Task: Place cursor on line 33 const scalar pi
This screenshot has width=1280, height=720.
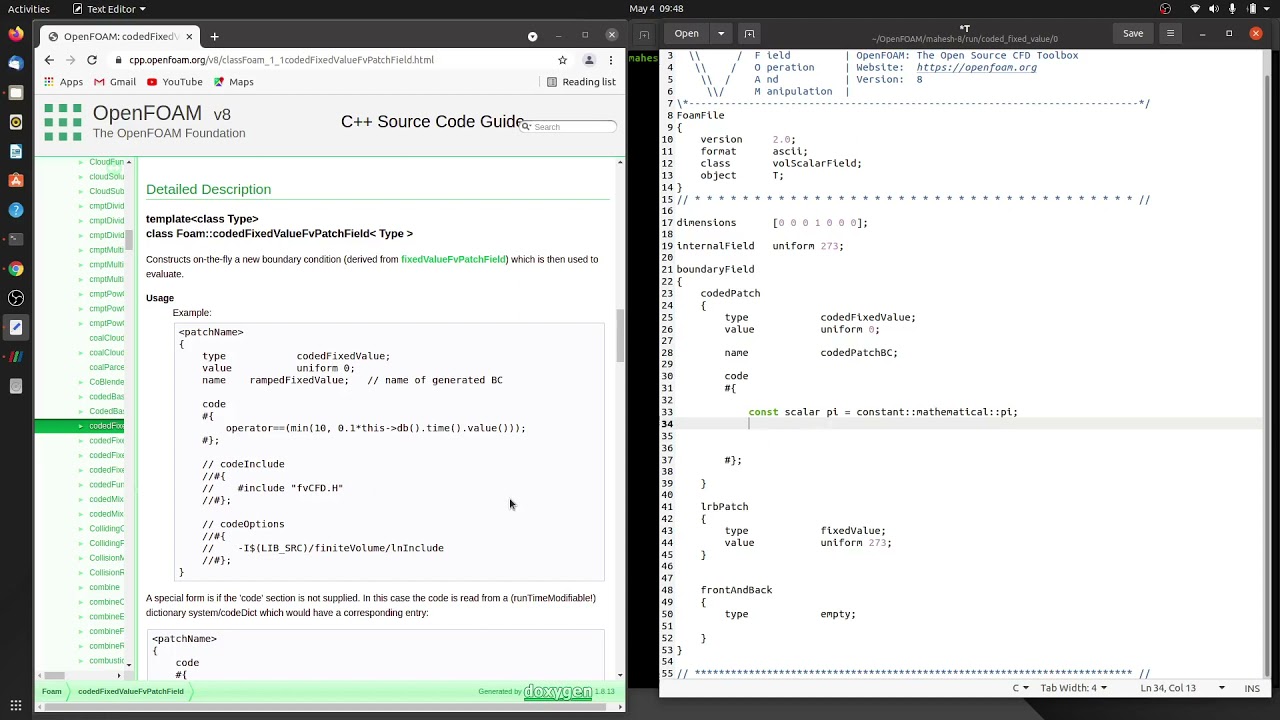Action: [883, 412]
